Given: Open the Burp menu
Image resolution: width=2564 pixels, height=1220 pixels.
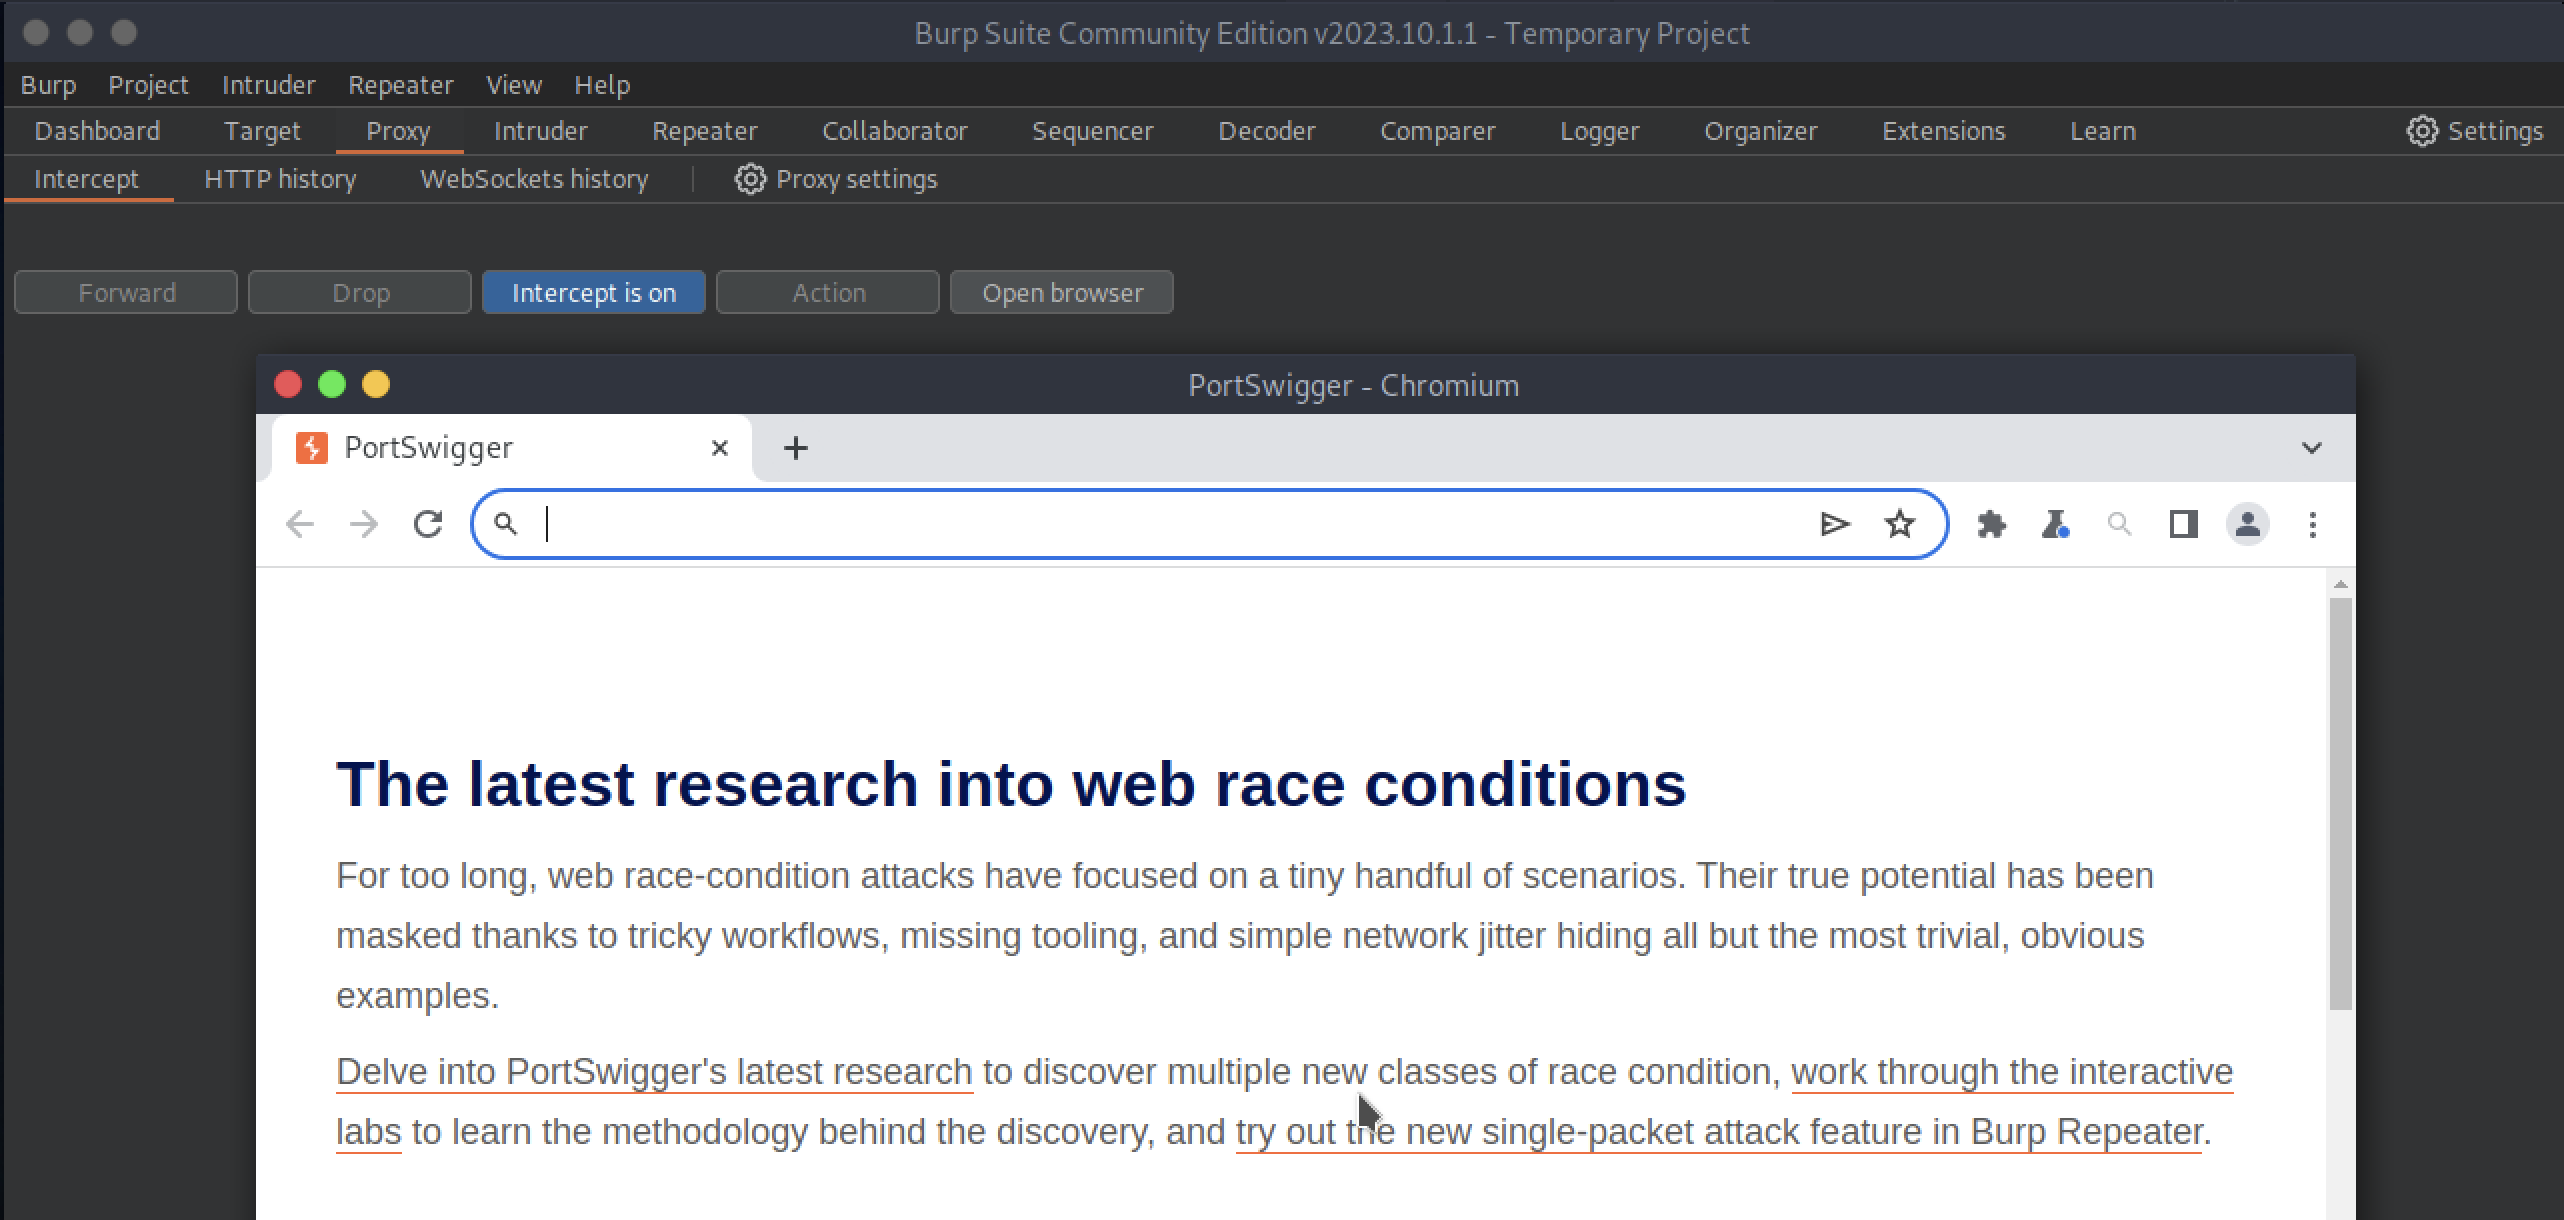Looking at the screenshot, I should (x=48, y=85).
